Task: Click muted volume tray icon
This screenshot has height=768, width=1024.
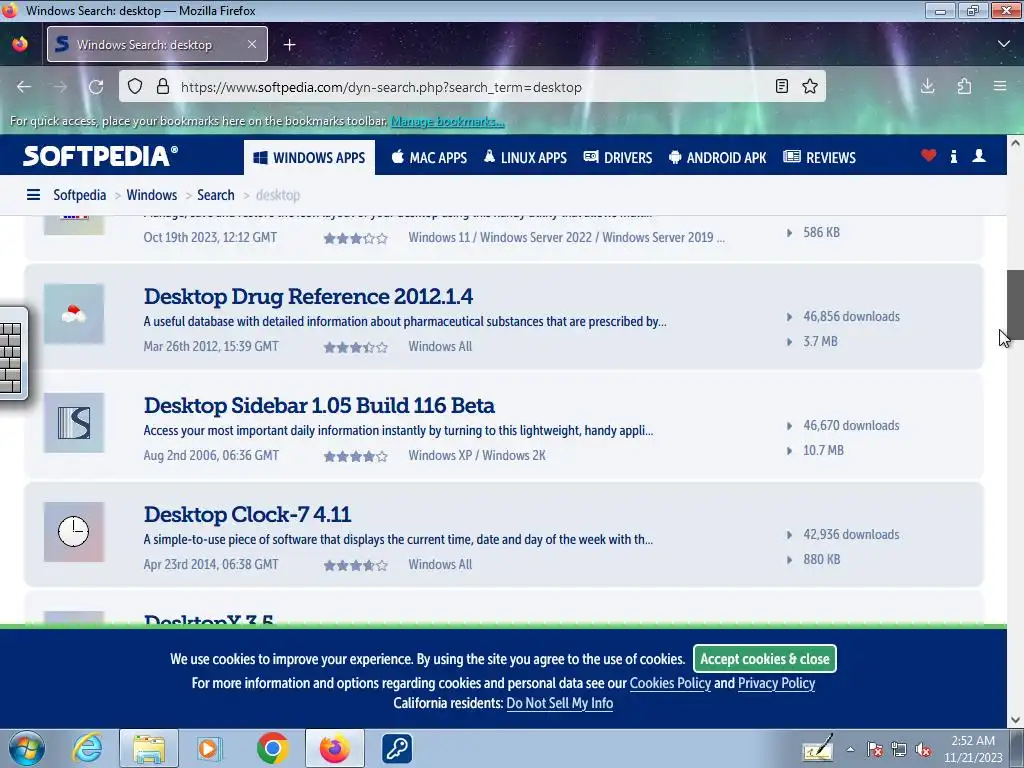Action: point(923,750)
